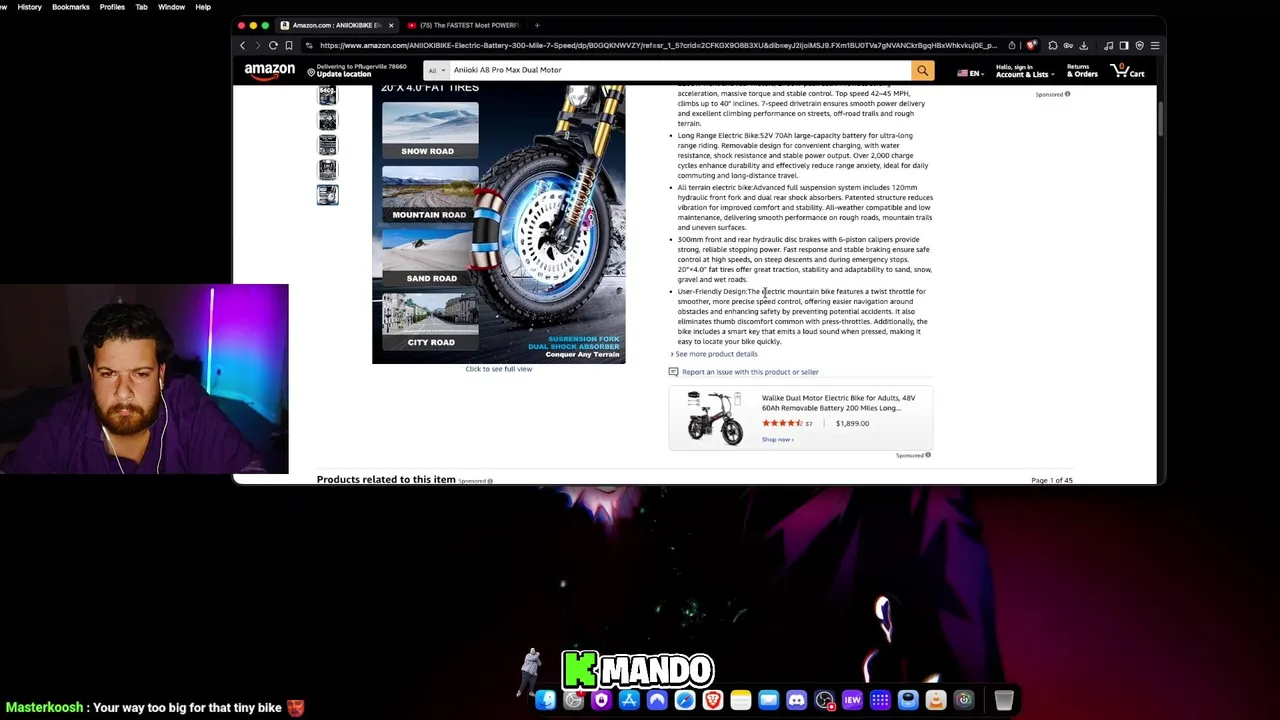The image size is (1280, 720).
Task: Open the browser hamburger menu
Action: pos(1155,45)
